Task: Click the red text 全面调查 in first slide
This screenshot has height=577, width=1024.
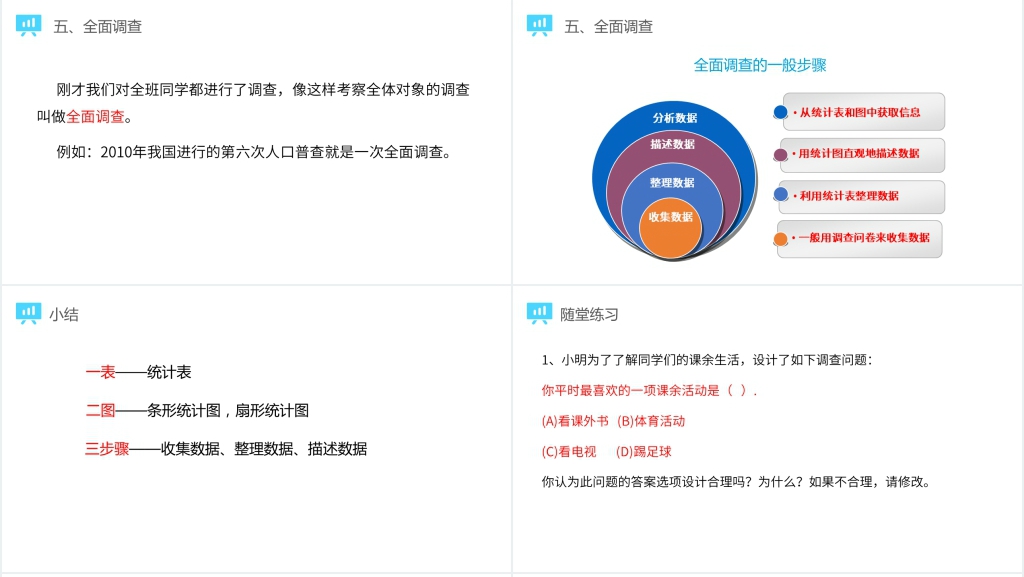Action: click(95, 117)
